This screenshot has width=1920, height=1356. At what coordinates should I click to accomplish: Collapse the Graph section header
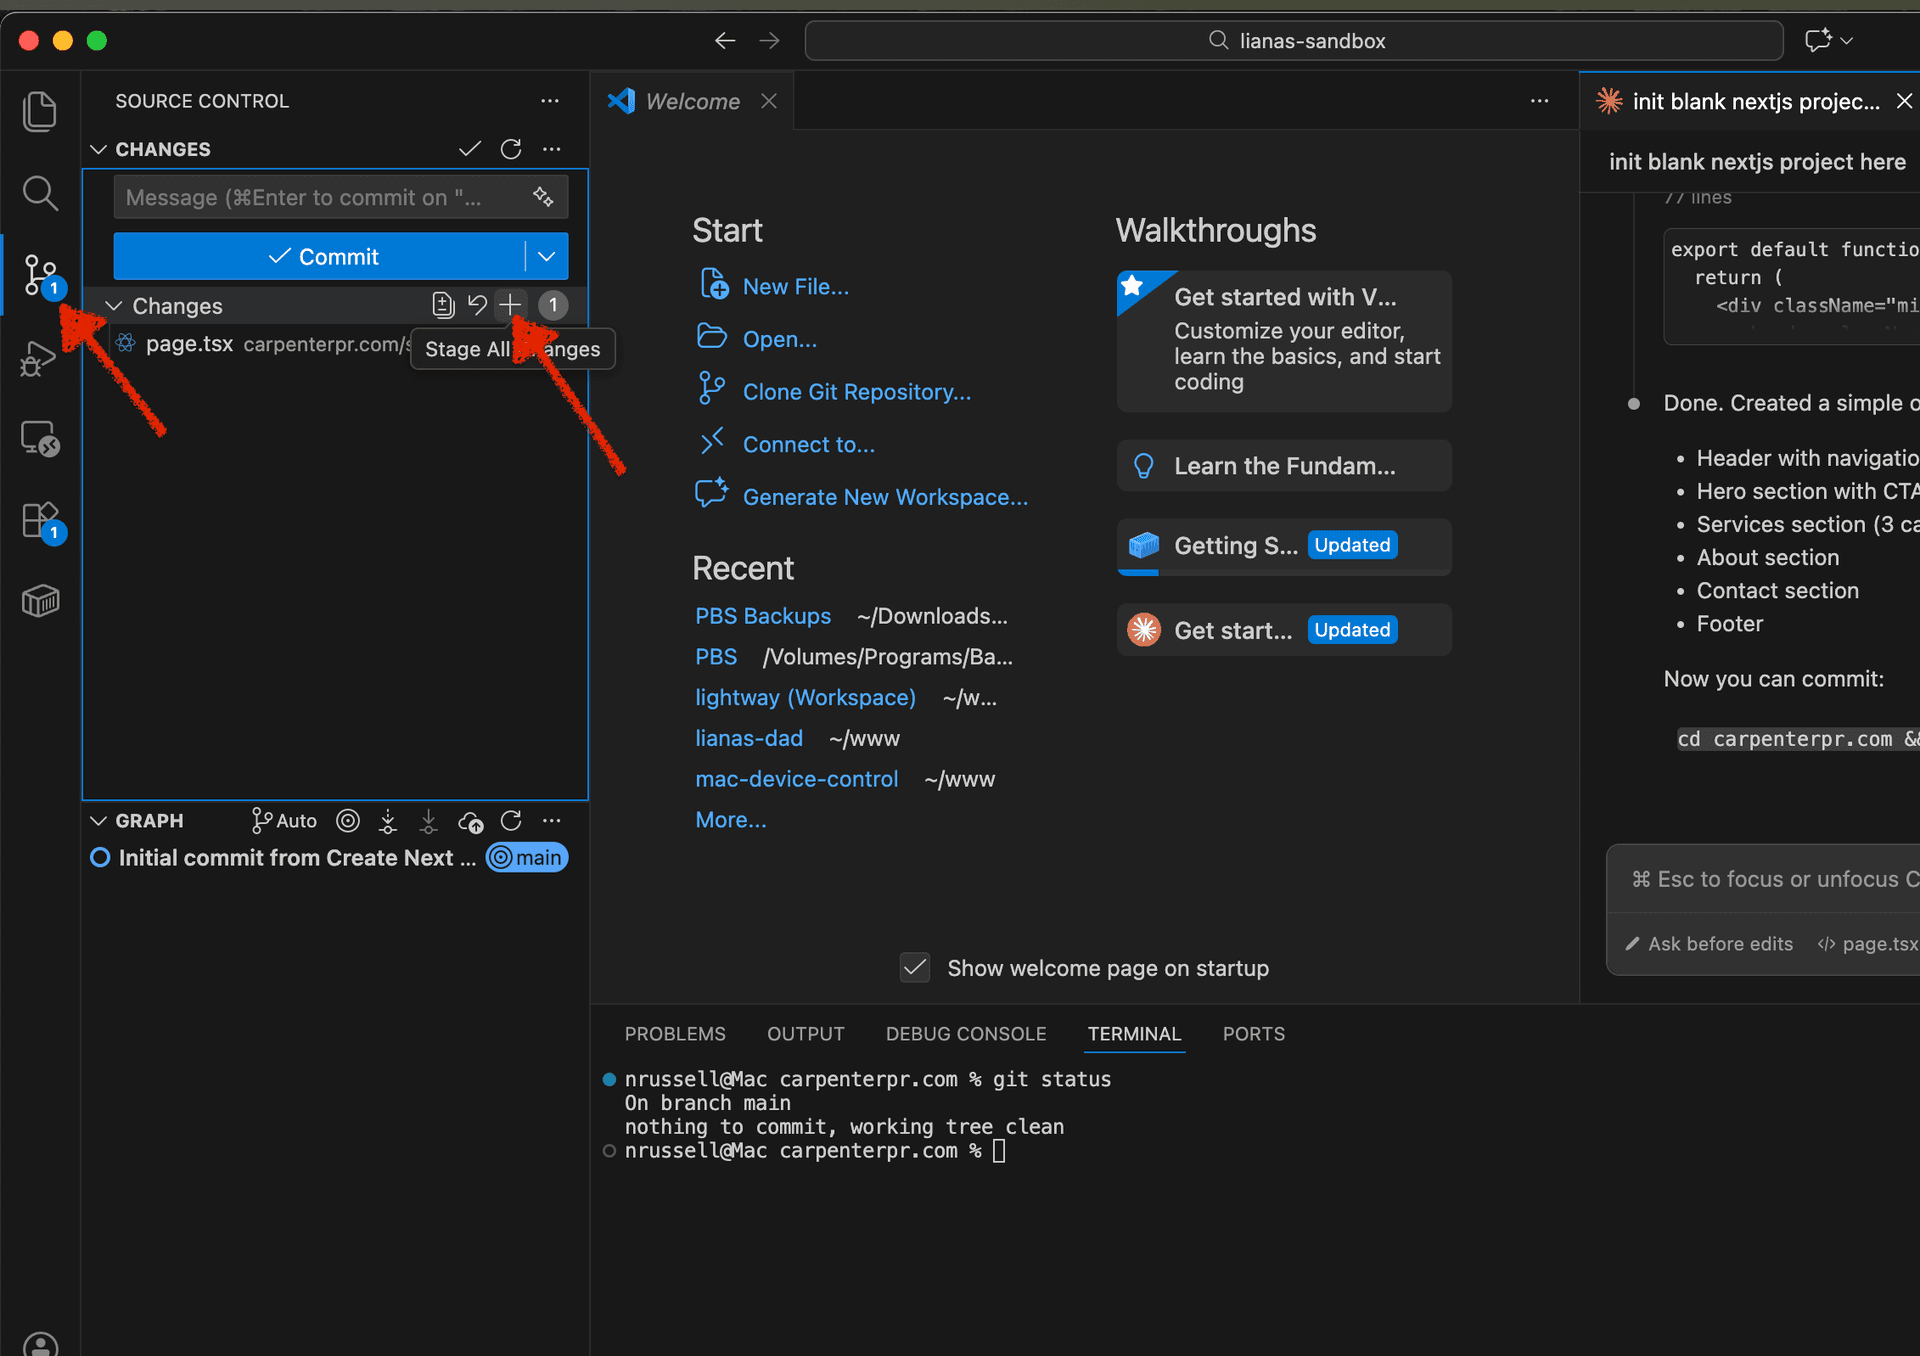coord(98,820)
